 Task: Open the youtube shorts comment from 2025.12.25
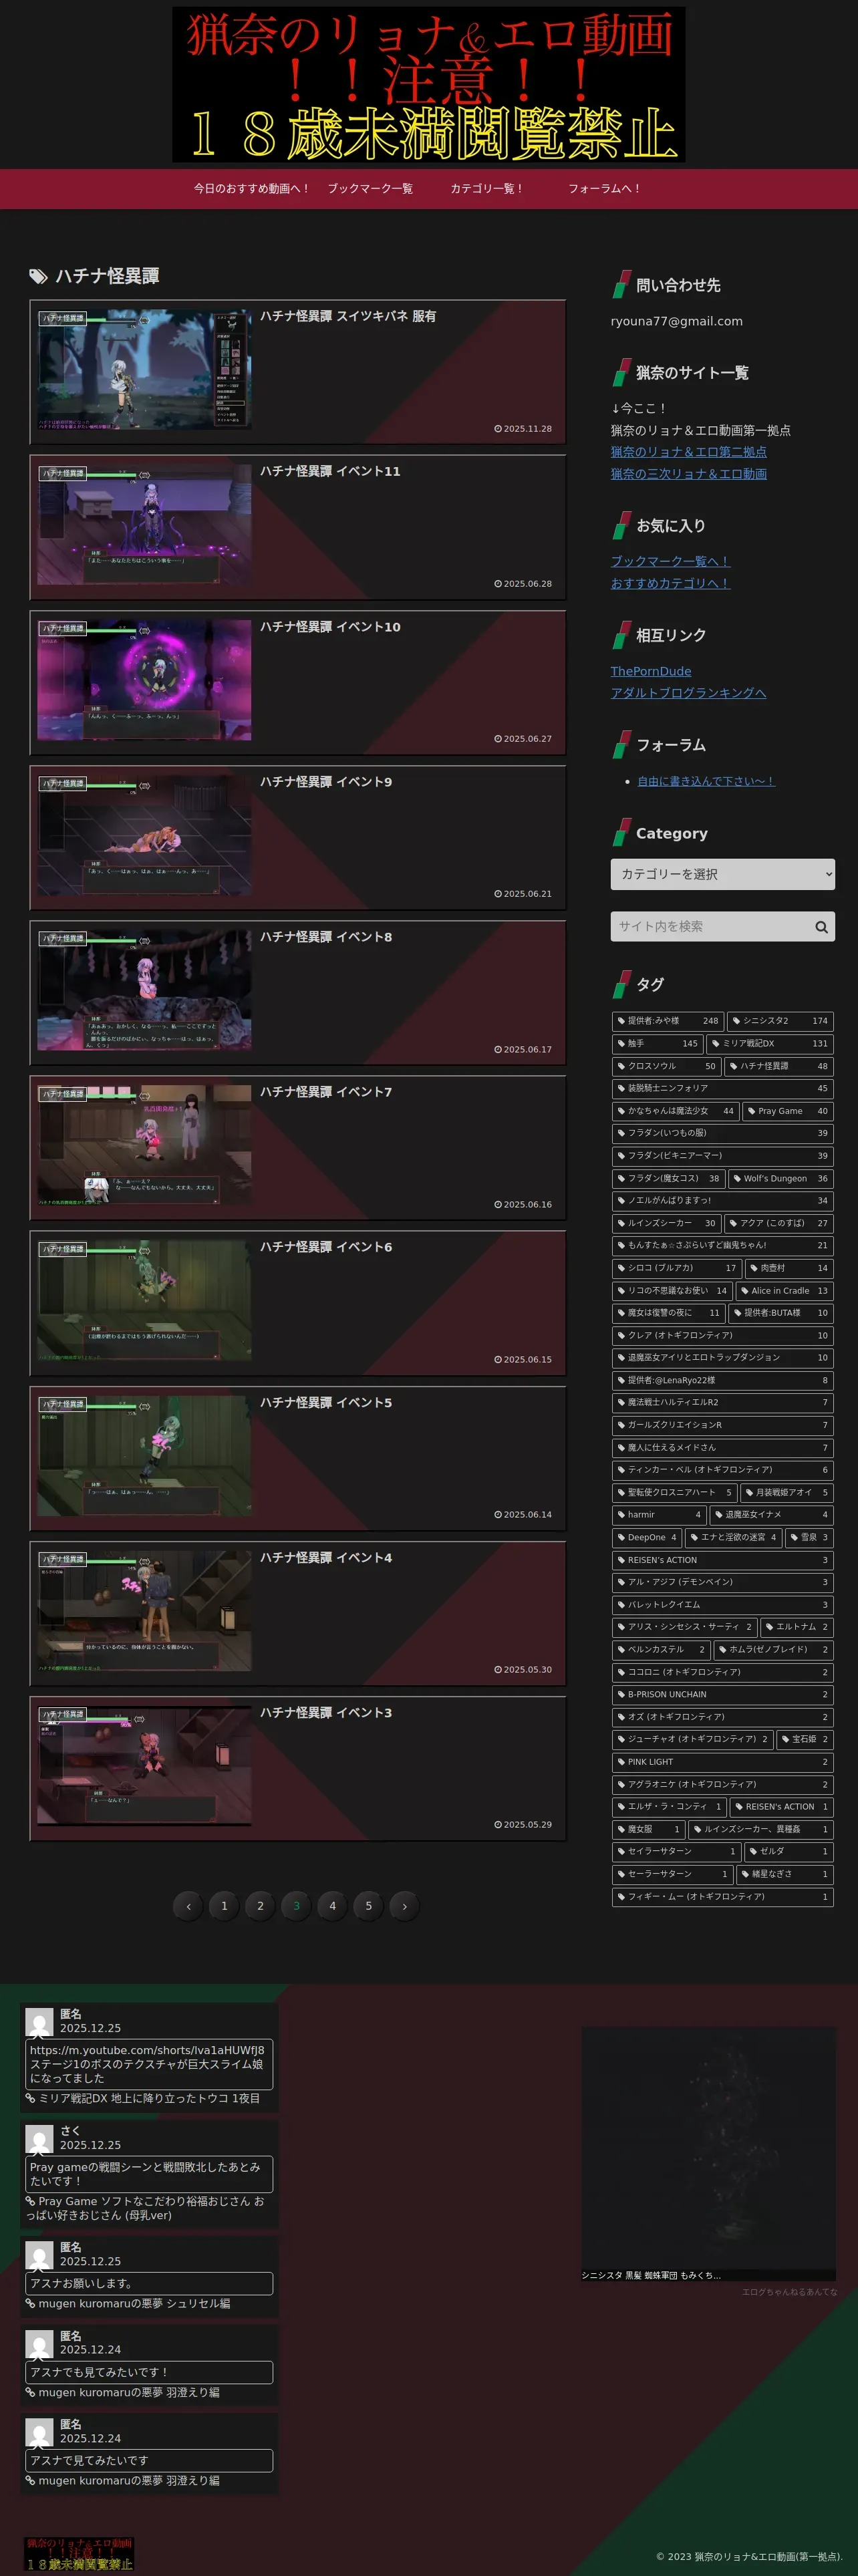click(x=148, y=2064)
